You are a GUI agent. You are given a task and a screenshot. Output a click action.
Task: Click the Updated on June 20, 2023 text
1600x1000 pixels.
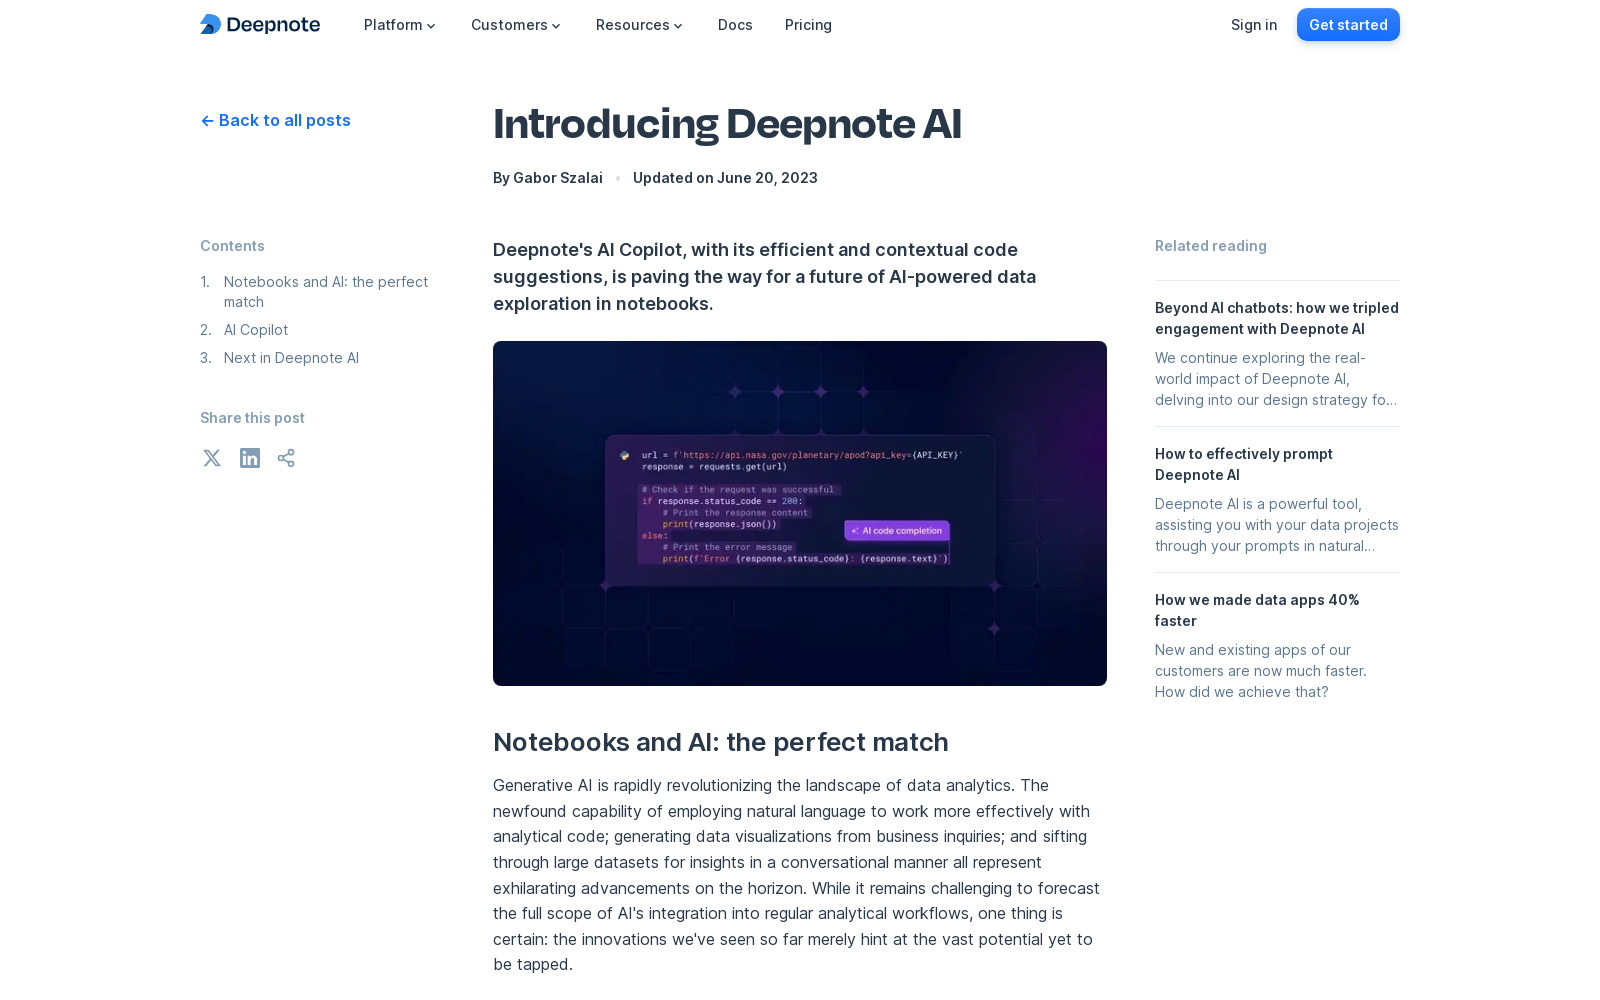[x=725, y=178]
